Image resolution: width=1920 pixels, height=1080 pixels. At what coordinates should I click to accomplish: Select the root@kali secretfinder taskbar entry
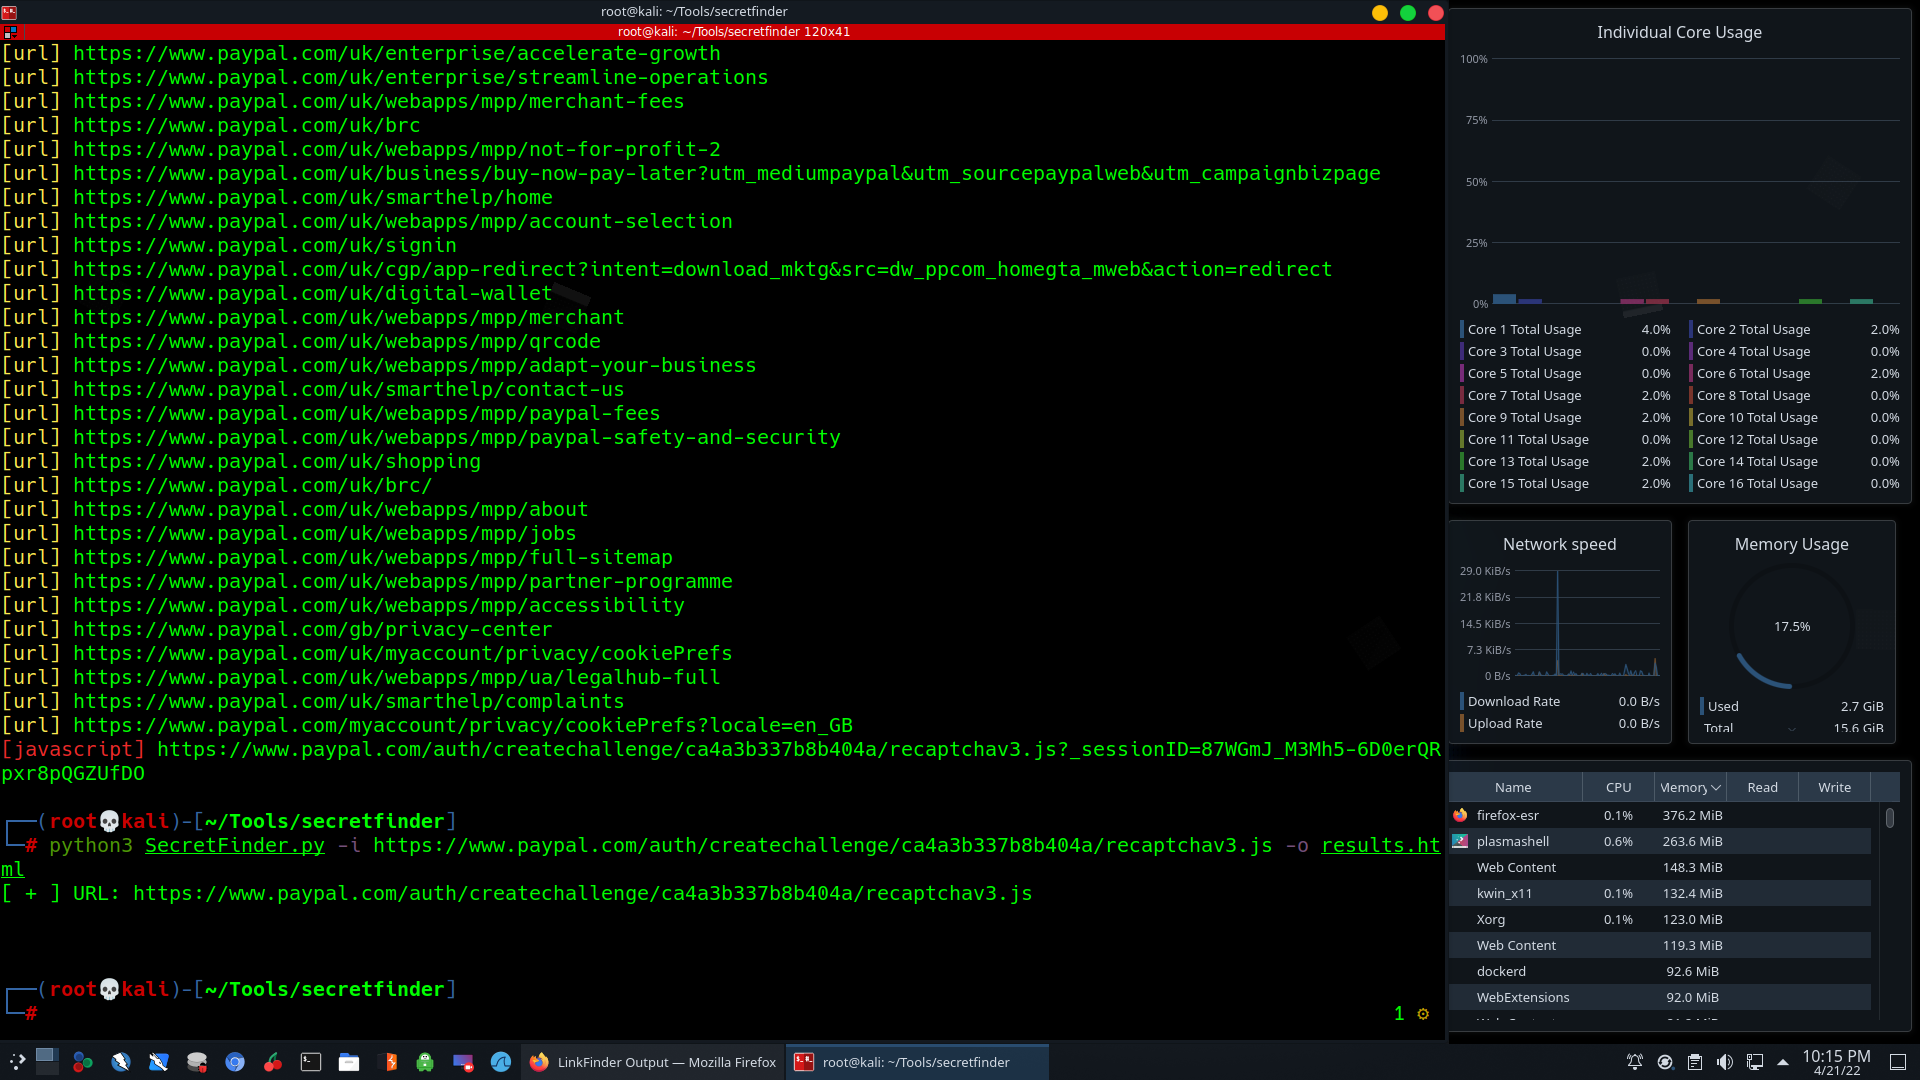tap(916, 1062)
